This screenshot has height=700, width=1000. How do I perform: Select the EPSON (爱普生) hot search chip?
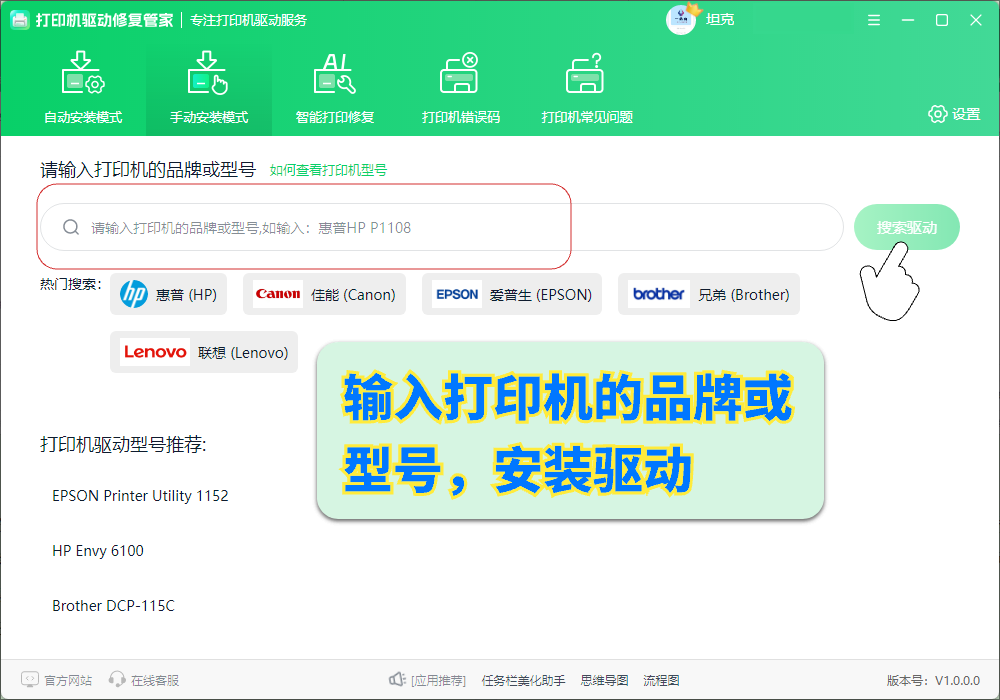[x=511, y=294]
